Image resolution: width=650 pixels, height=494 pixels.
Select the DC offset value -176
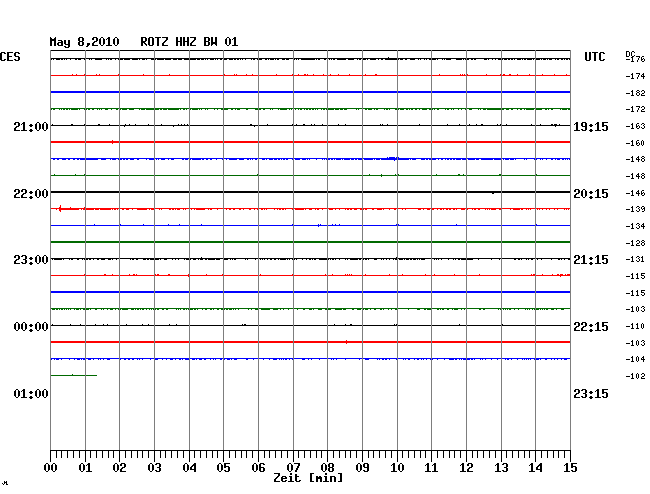pyautogui.click(x=635, y=59)
